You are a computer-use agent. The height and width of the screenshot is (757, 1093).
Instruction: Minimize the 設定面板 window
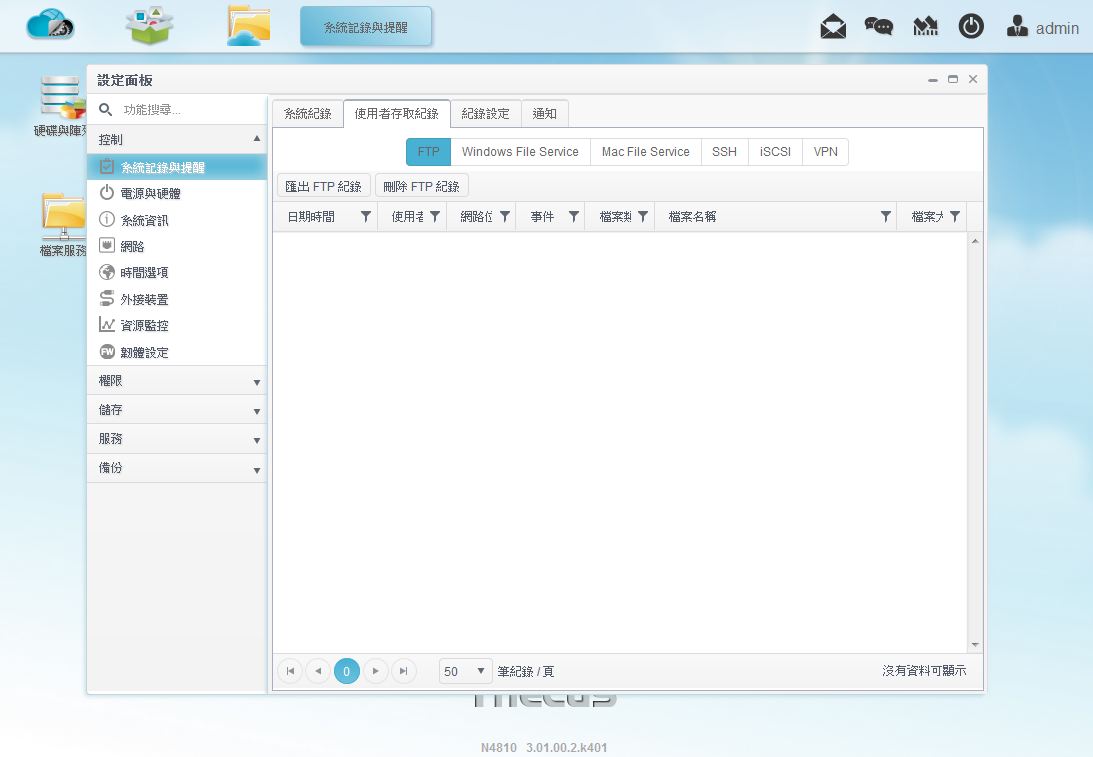933,80
